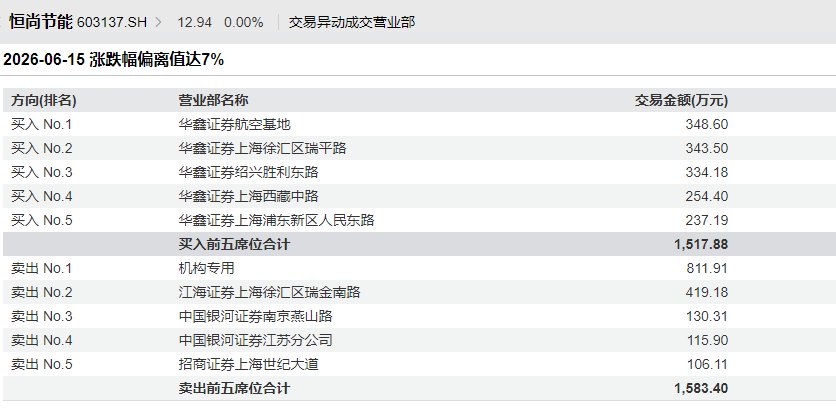Click the stock price 12.94
The image size is (836, 409).
pyautogui.click(x=195, y=22)
